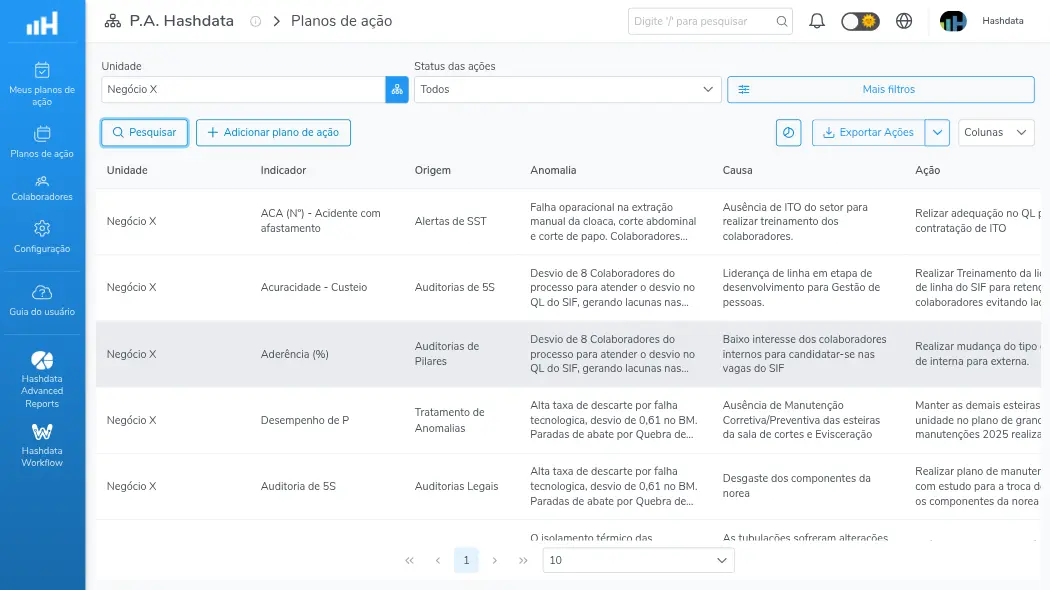Go to Meus planos de ação
This screenshot has height=590, width=1050.
click(42, 84)
